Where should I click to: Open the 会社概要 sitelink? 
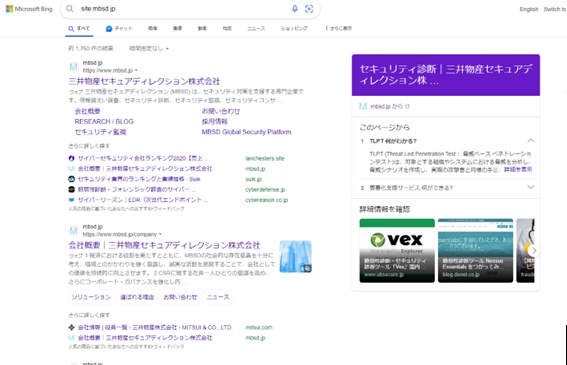point(88,111)
